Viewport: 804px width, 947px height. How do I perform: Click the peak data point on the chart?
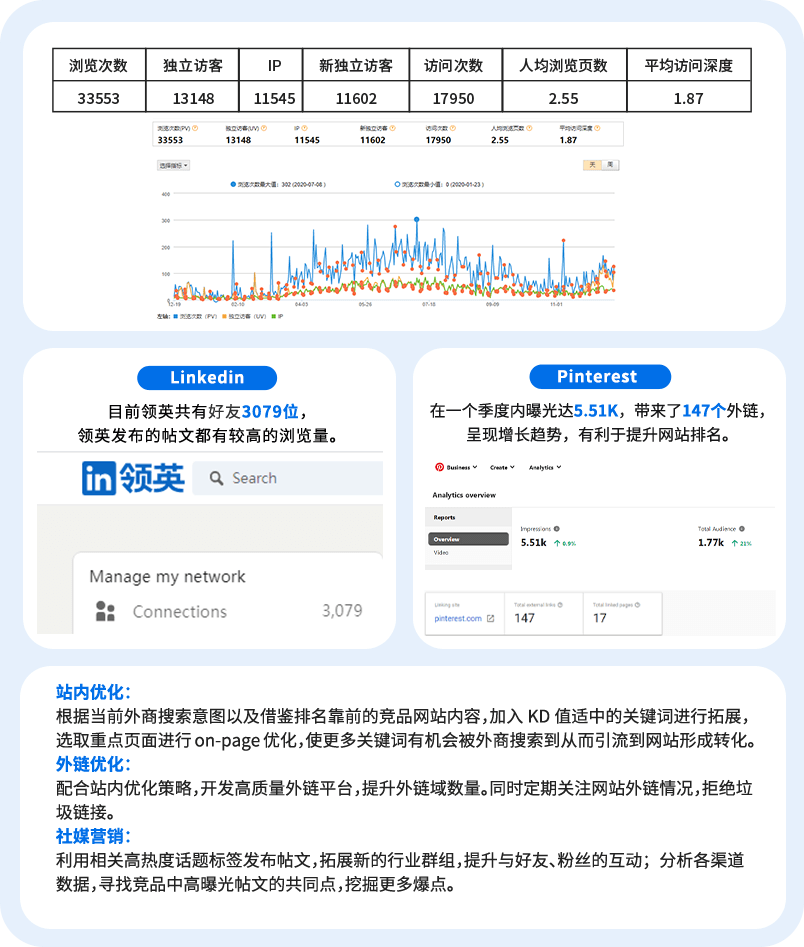(416, 219)
